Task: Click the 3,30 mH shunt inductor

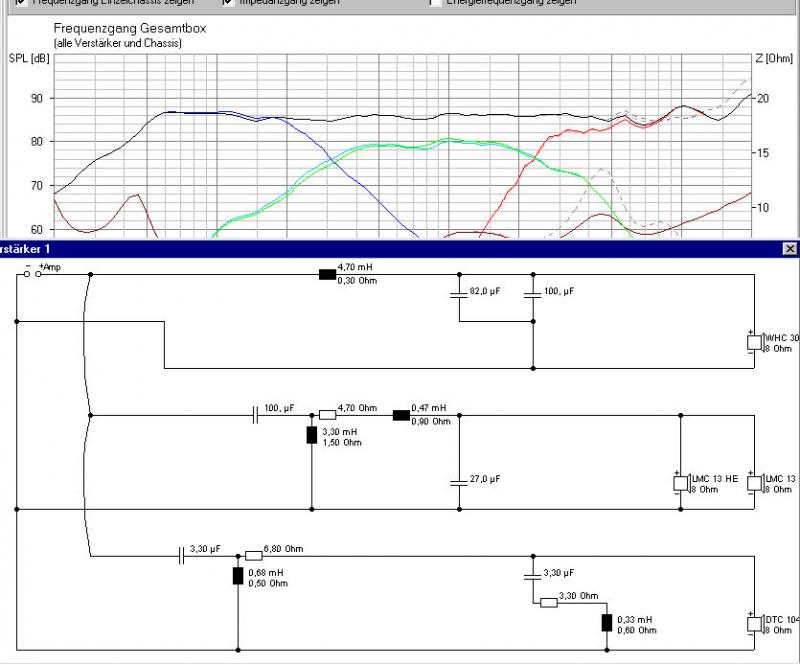Action: tap(312, 435)
